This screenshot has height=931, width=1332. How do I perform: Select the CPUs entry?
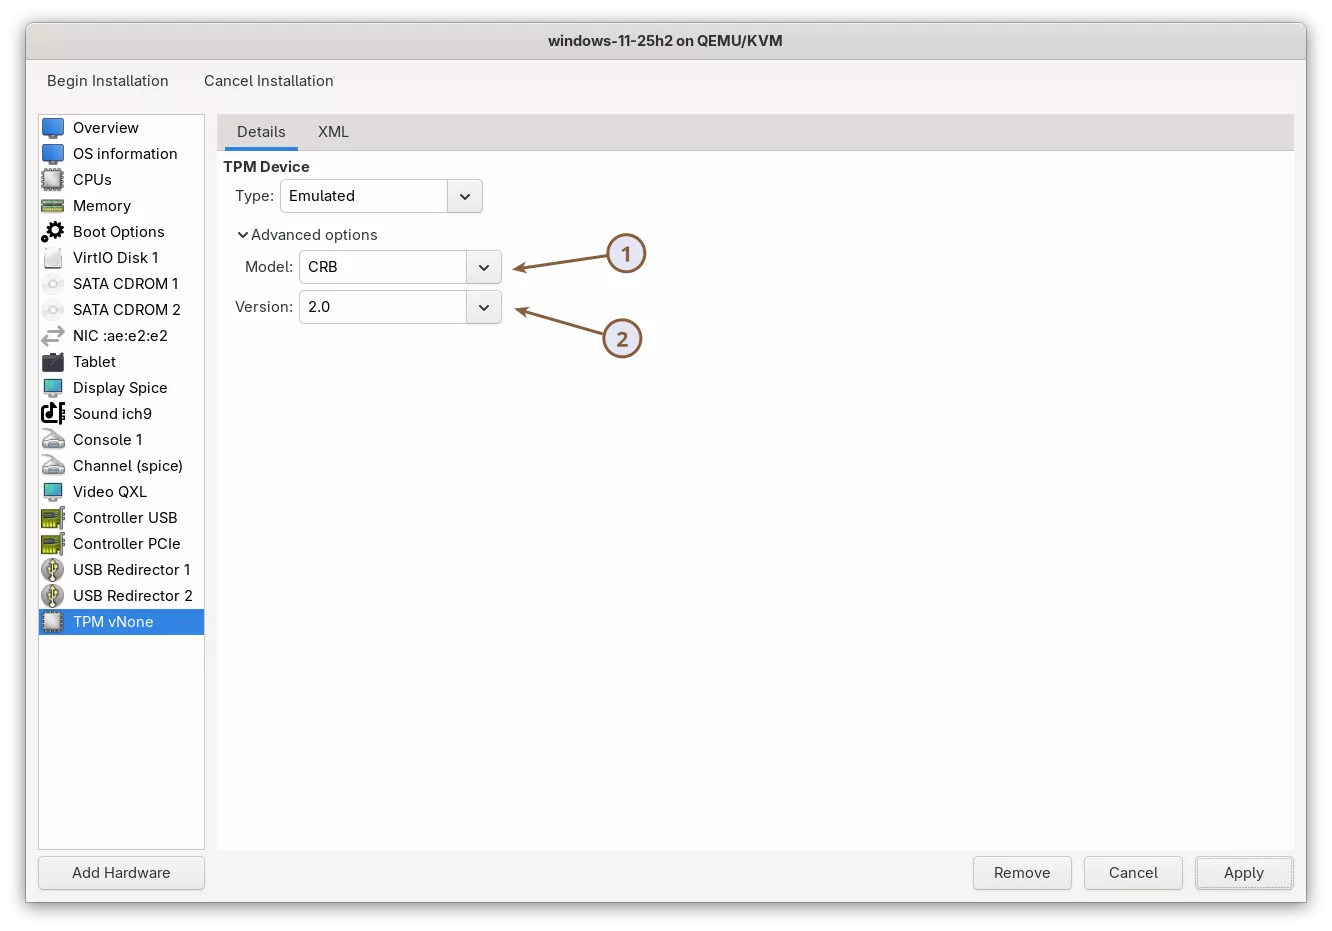(x=121, y=180)
